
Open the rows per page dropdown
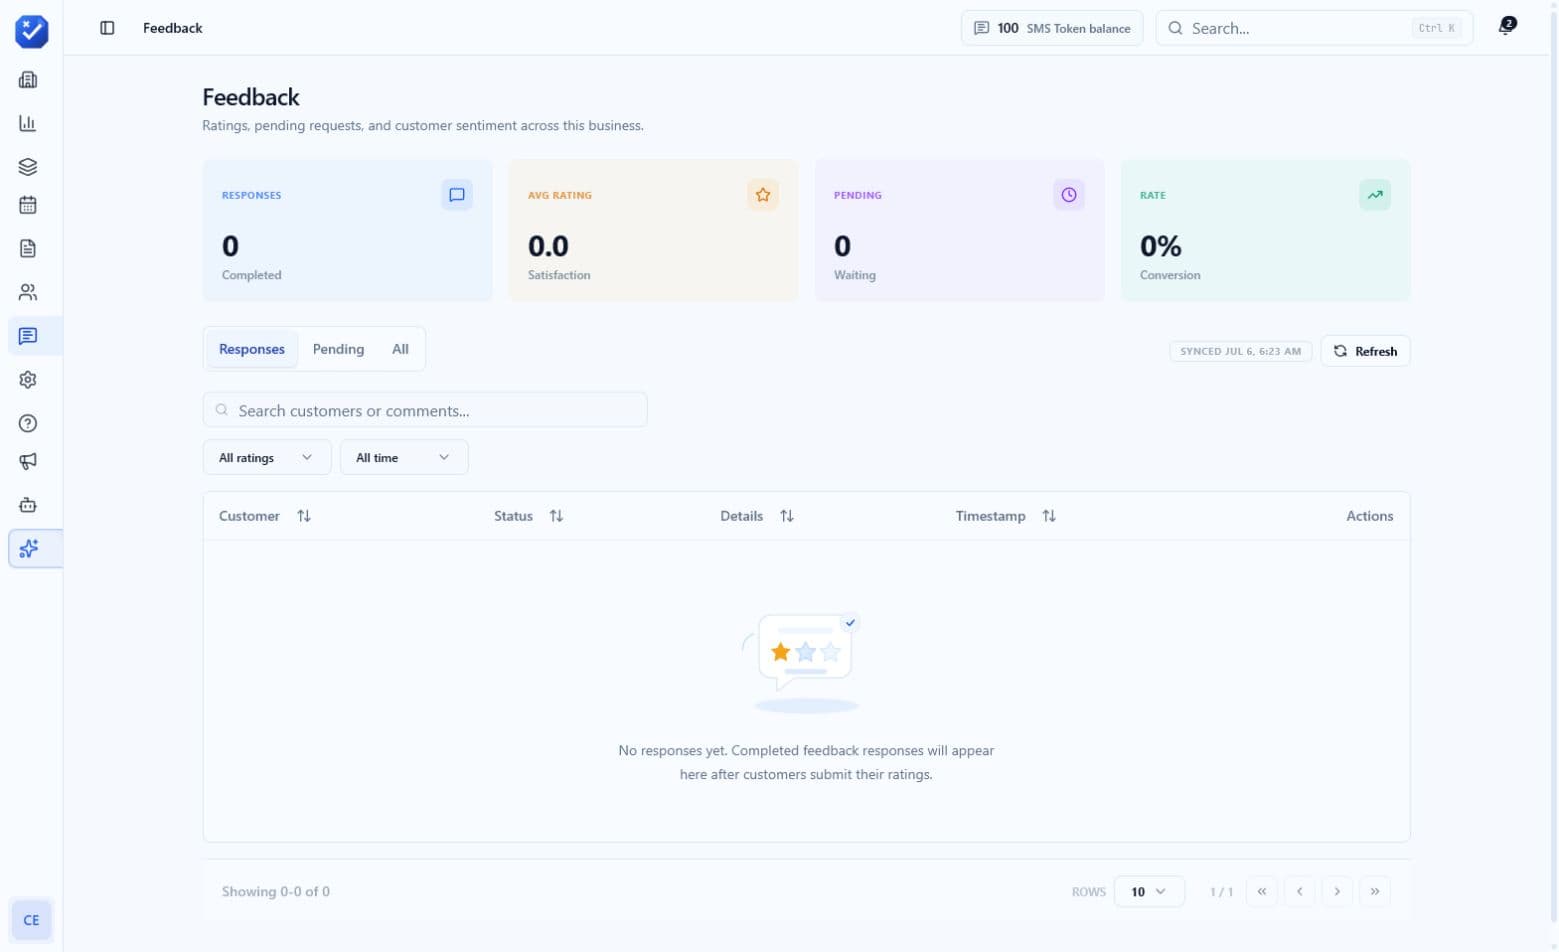1149,891
